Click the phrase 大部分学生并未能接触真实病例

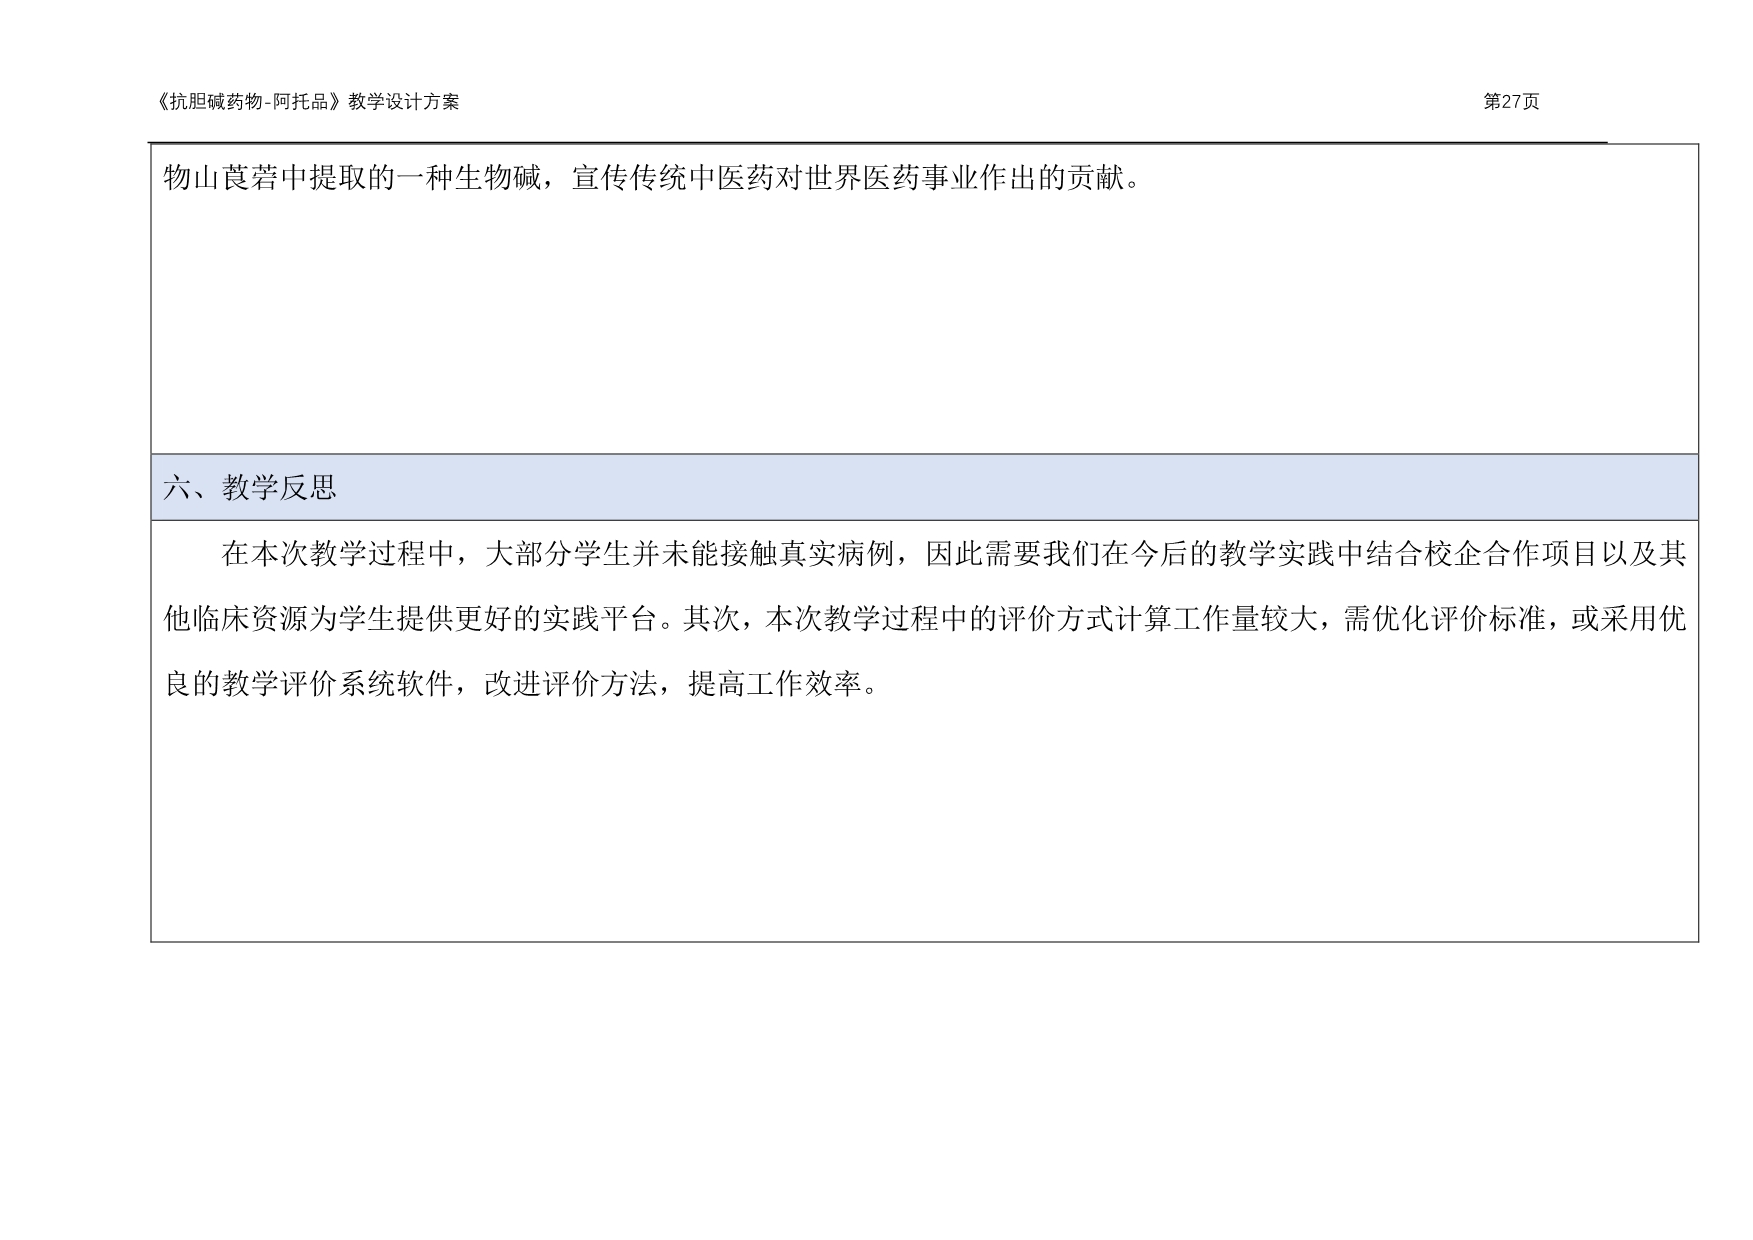[x=689, y=553]
